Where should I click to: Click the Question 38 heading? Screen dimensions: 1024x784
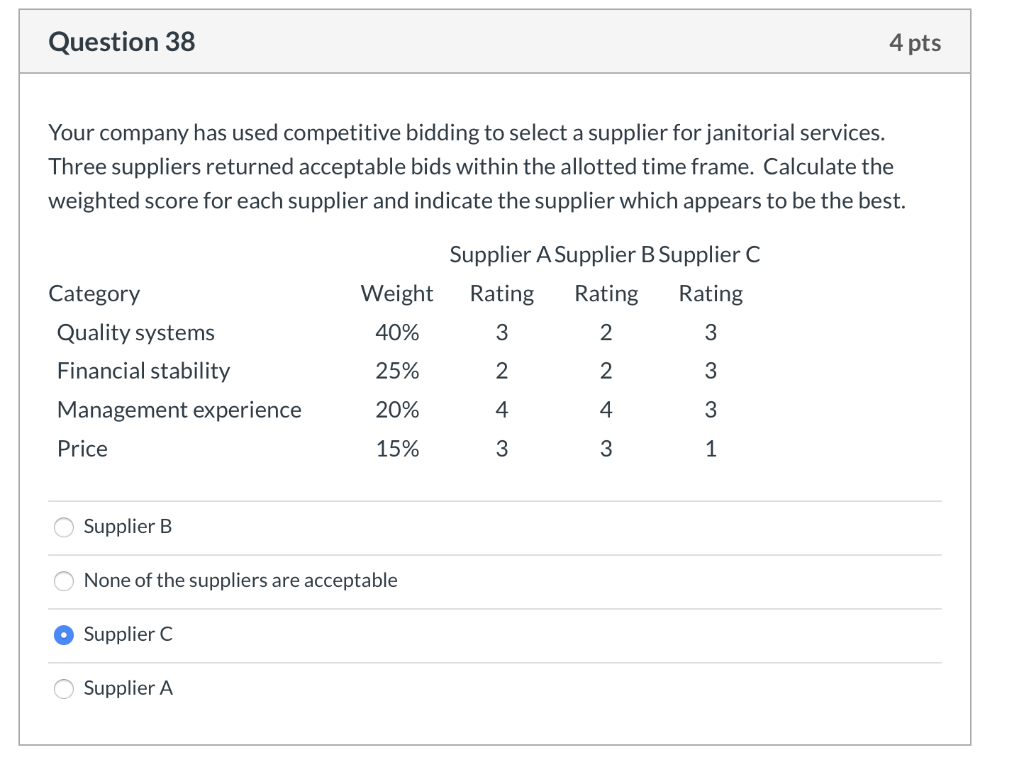[x=122, y=42]
